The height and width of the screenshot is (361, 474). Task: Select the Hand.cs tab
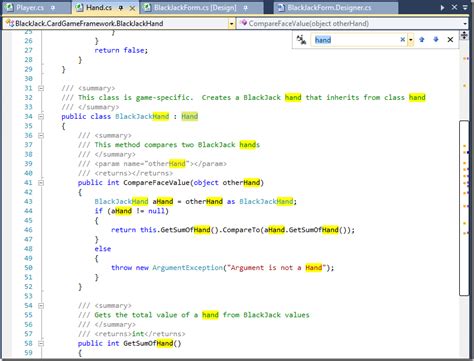pyautogui.click(x=99, y=7)
